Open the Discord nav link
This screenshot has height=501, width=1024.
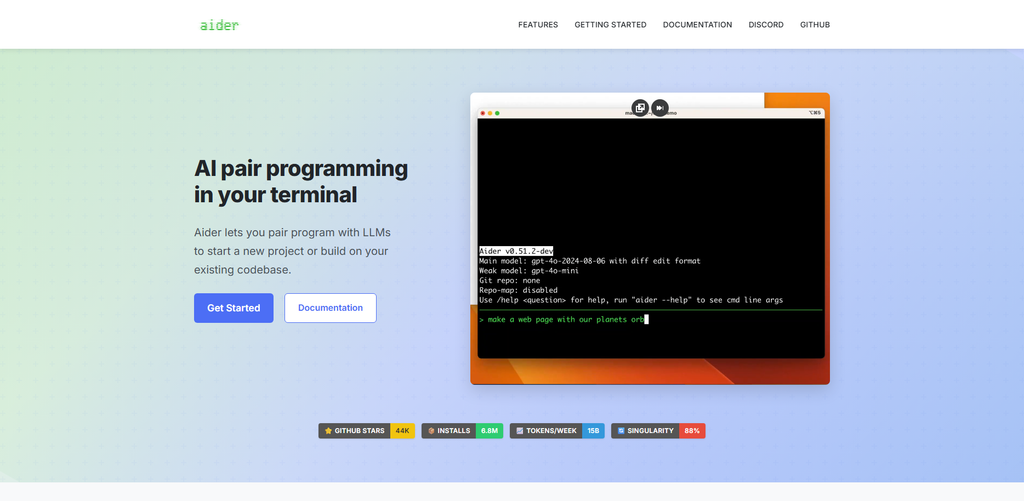pyautogui.click(x=766, y=25)
